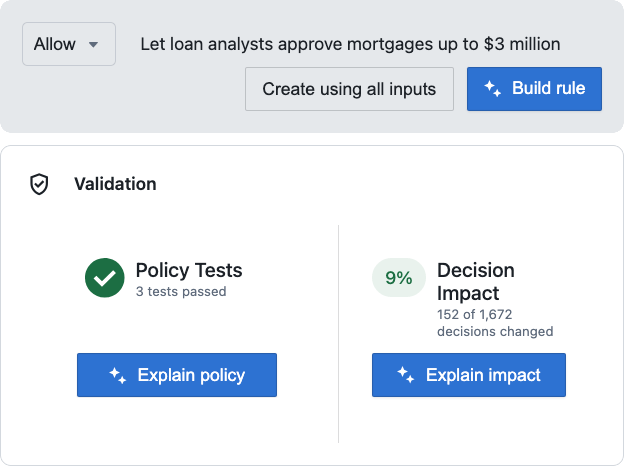The image size is (624, 466).
Task: Click the 3 tests passed text
Action: click(181, 291)
